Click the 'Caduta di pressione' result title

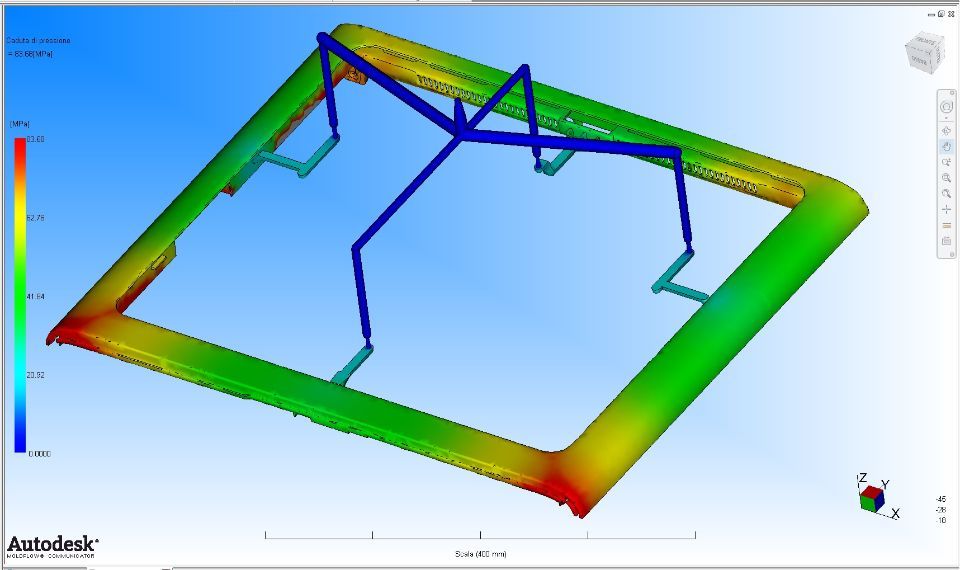(39, 40)
